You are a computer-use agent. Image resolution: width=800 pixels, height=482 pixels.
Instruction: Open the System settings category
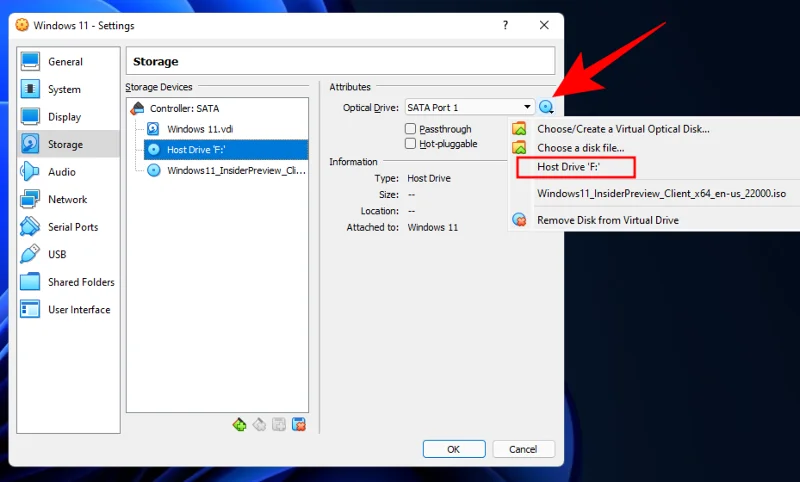pyautogui.click(x=68, y=89)
